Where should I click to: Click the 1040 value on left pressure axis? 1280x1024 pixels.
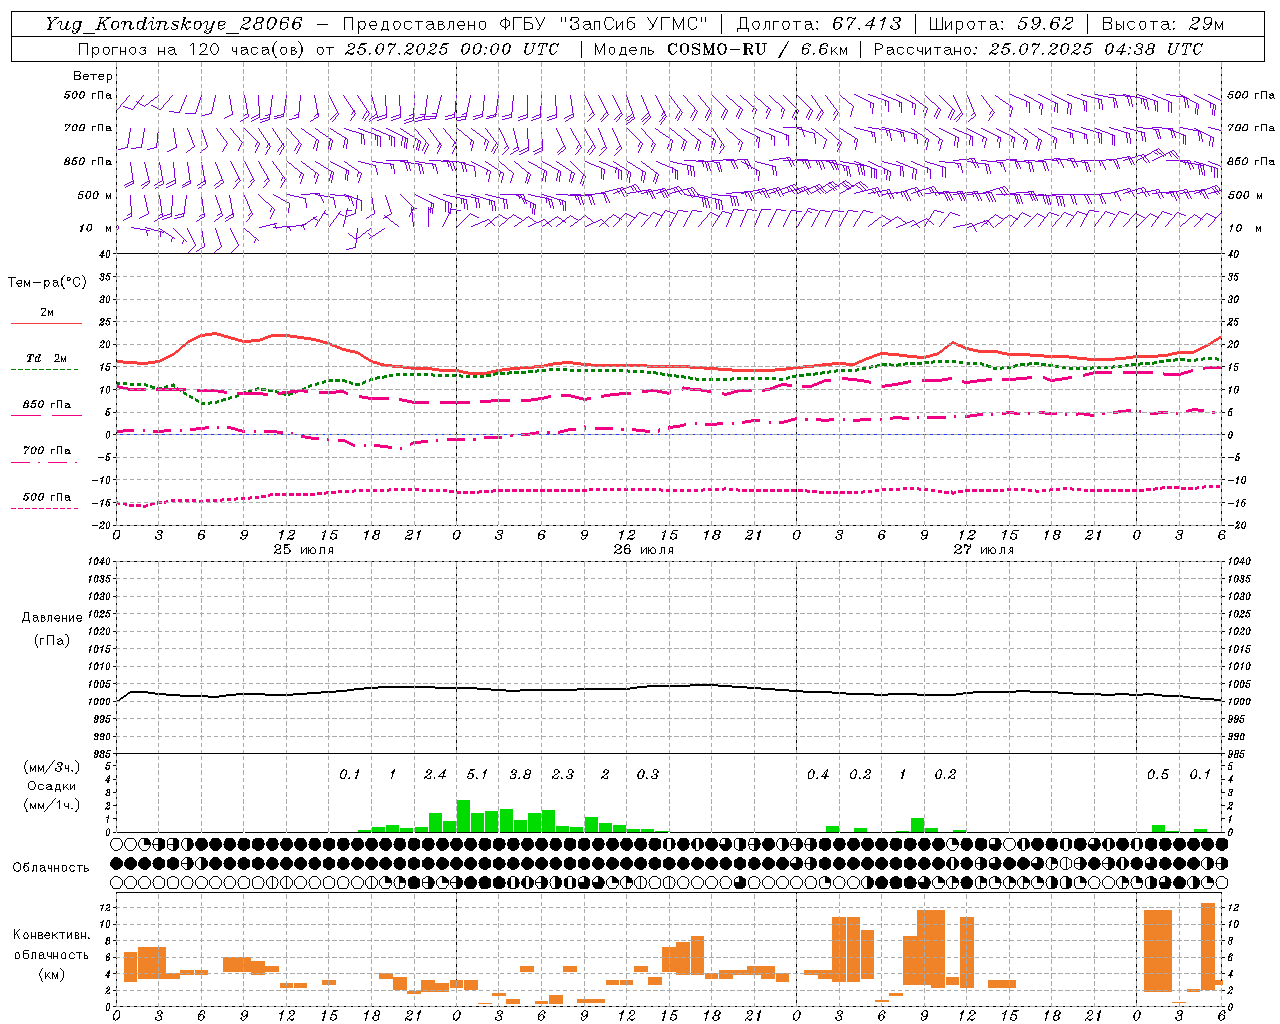(99, 561)
